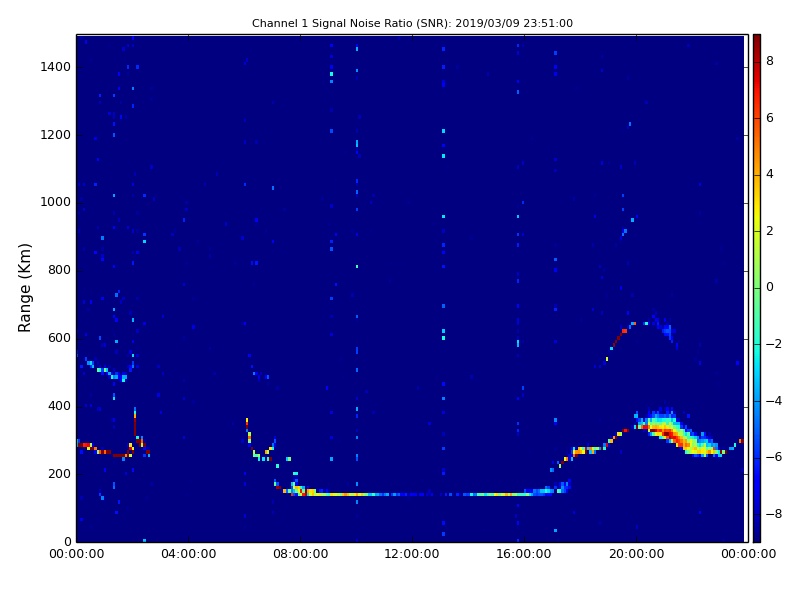Screen dimensions: 800x600
Task: Click the 1400 y-axis tick label
Action: tap(55, 67)
